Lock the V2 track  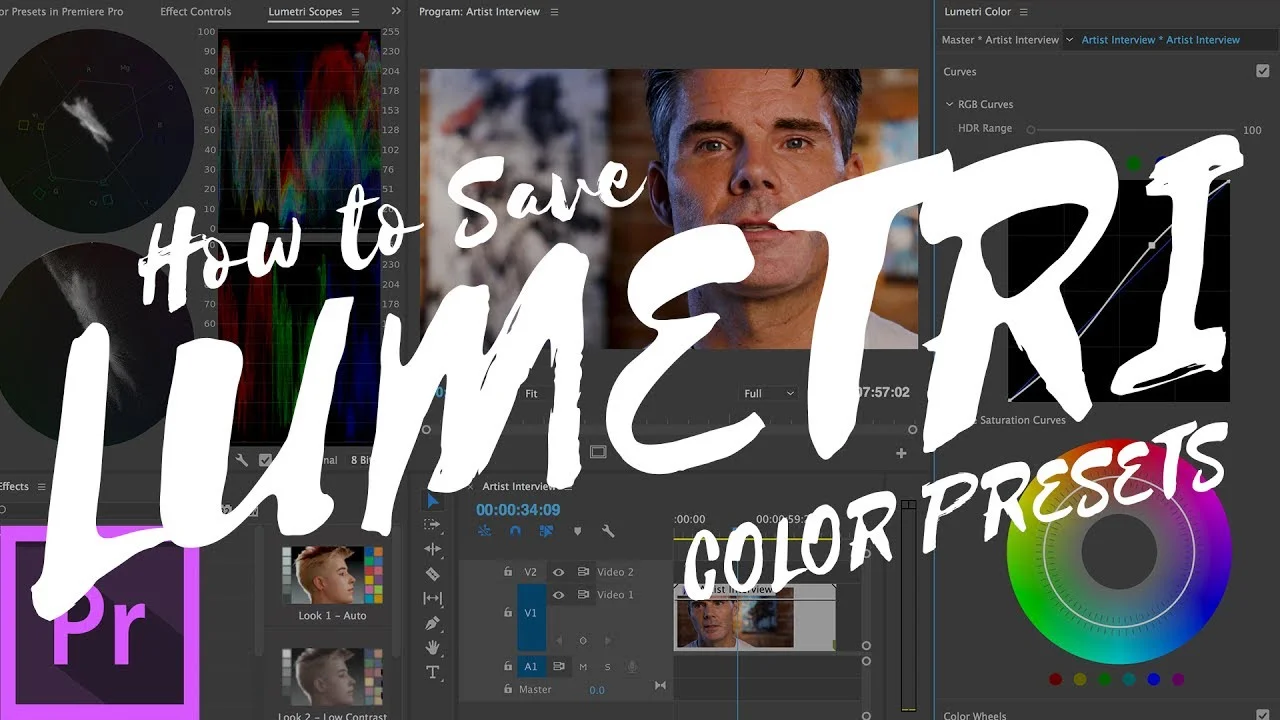(x=508, y=572)
